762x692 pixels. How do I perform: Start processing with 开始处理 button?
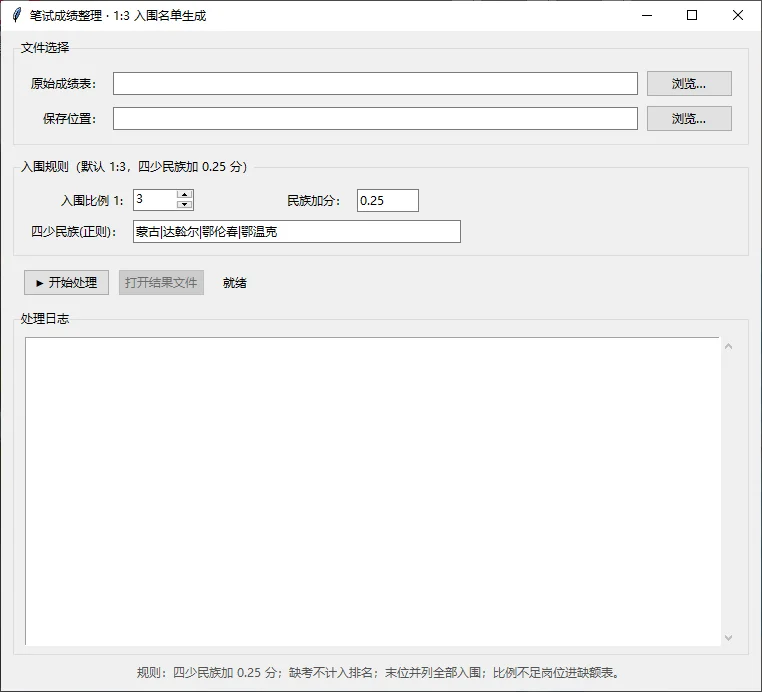[66, 282]
